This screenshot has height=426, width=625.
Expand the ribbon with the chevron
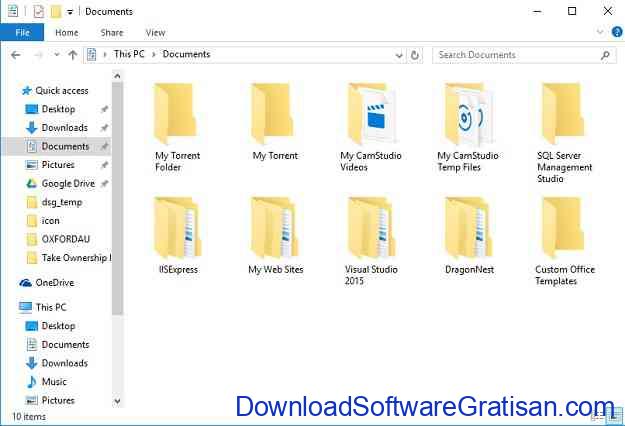pyautogui.click(x=600, y=32)
